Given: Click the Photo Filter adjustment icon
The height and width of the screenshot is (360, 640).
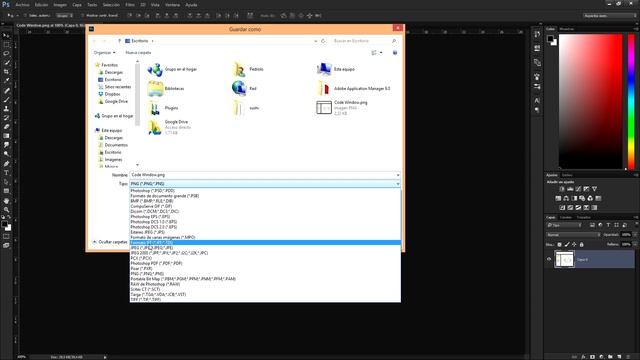Looking at the screenshot, I should (582, 198).
